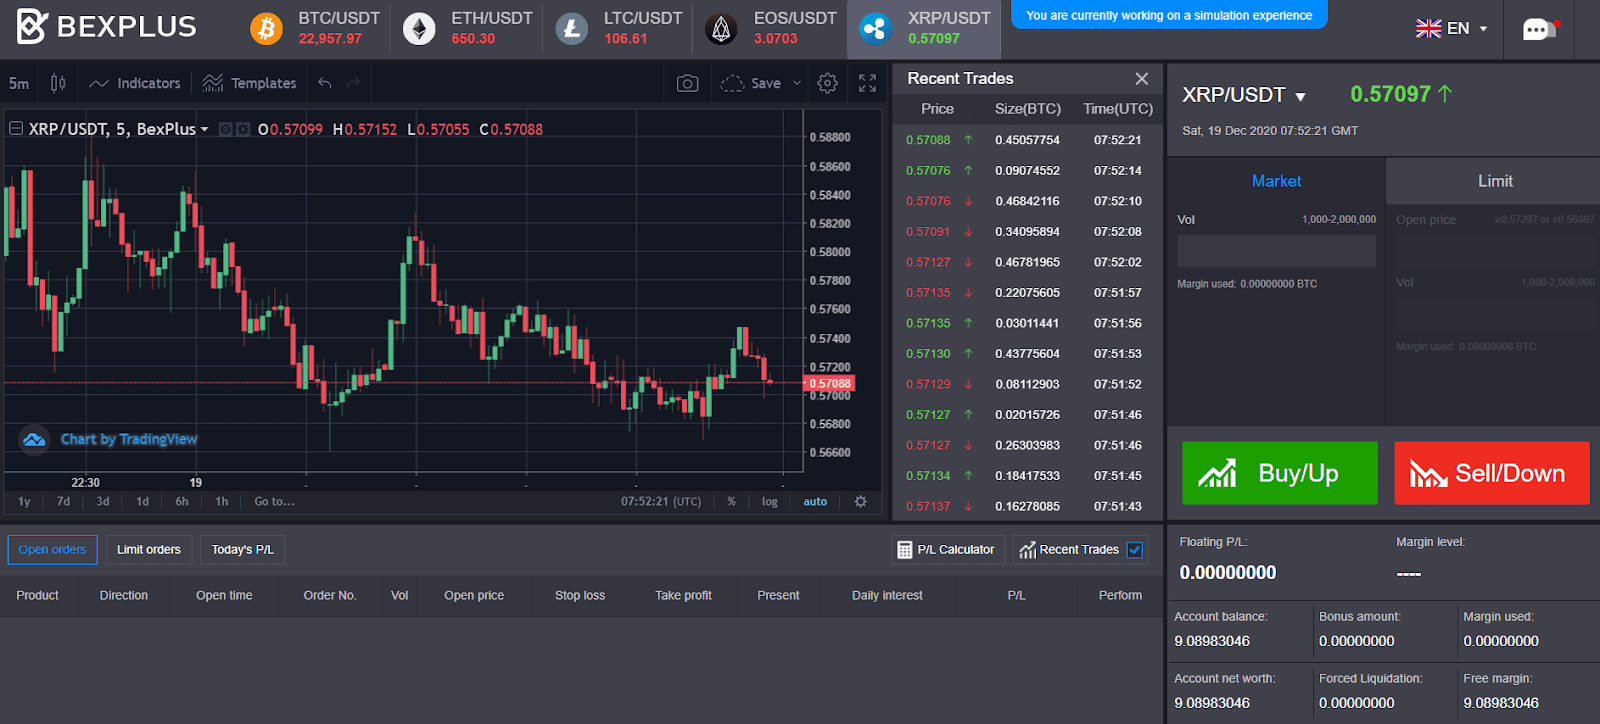This screenshot has height=724, width=1600.
Task: Toggle log scale on chart
Action: pos(769,502)
